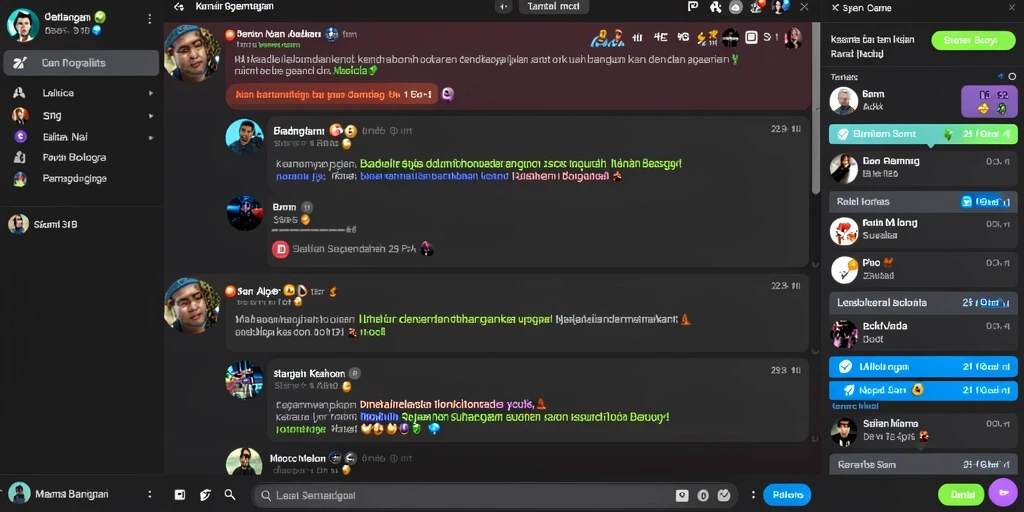Expand the Sng sidebar item arrow
Screen dimensions: 1024x512
point(151,116)
